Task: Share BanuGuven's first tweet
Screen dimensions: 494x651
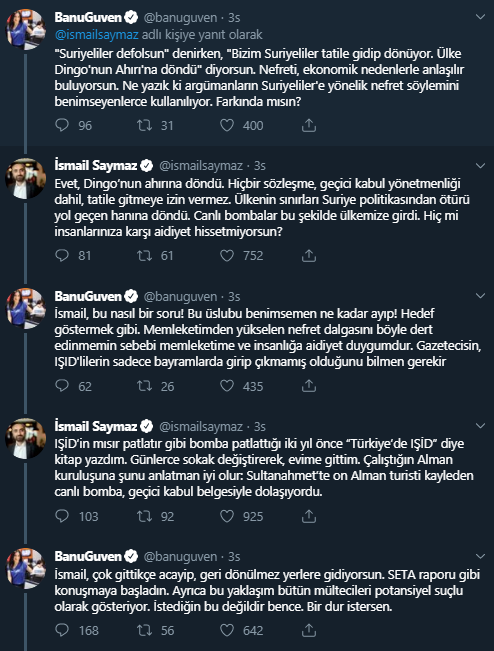Action: [308, 125]
